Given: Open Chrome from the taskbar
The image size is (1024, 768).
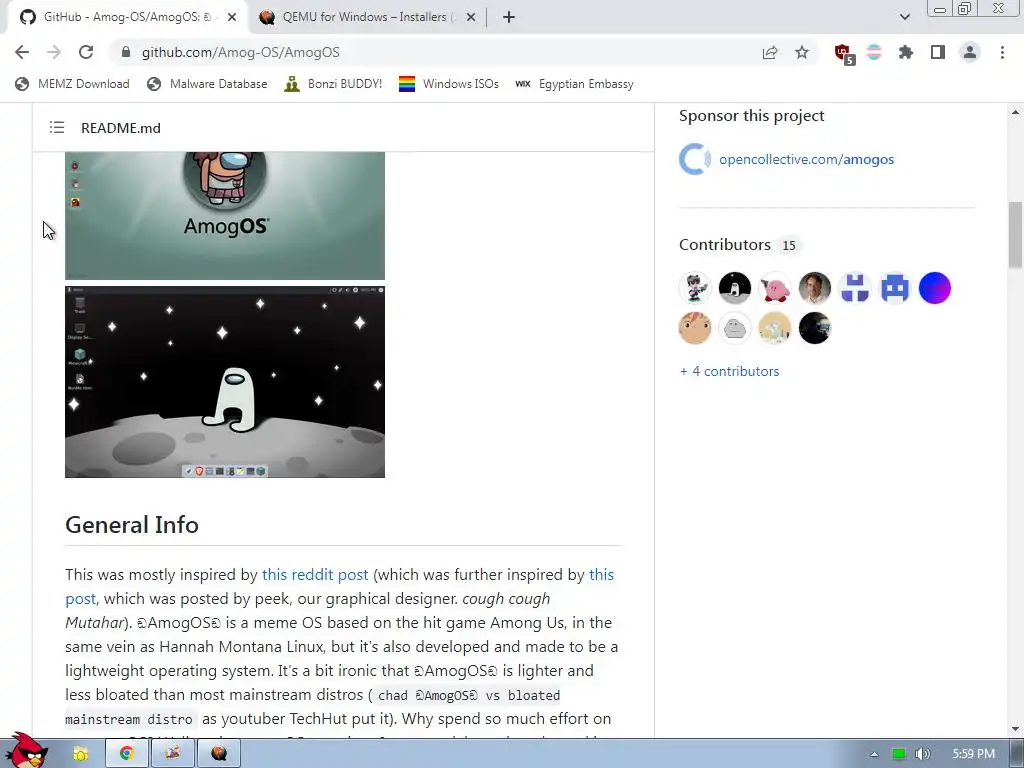Looking at the screenshot, I should coord(126,754).
